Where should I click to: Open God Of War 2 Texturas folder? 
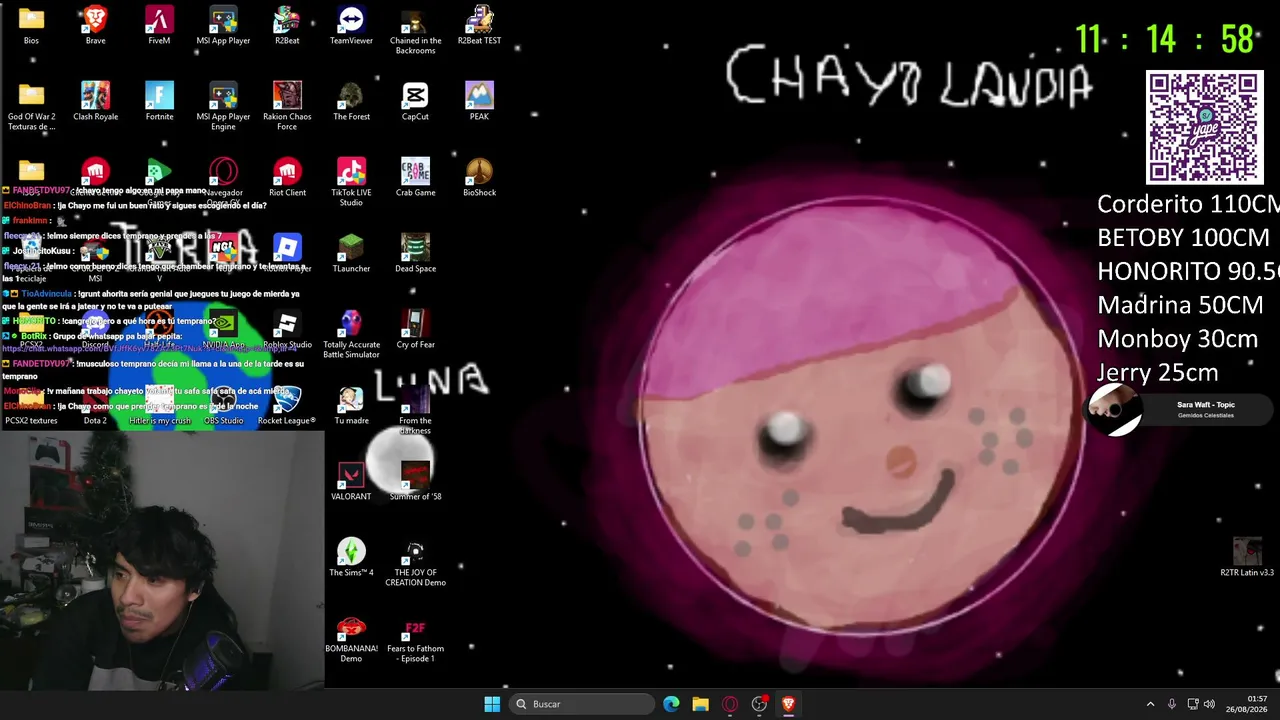point(31,106)
